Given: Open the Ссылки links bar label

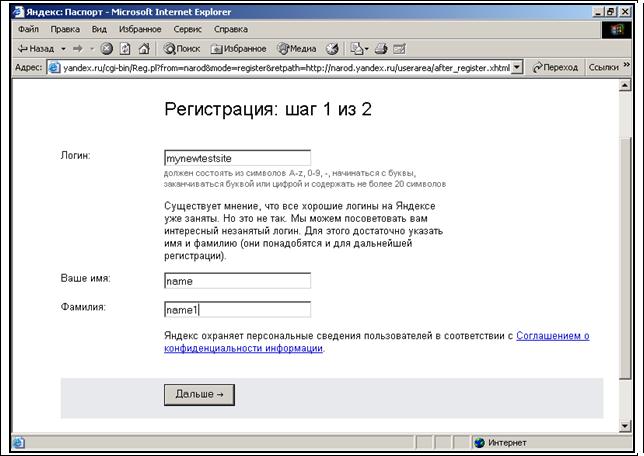Looking at the screenshot, I should coord(603,67).
